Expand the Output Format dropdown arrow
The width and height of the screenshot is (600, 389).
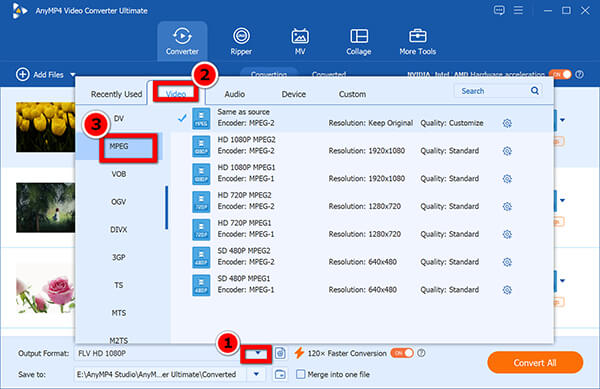(x=258, y=353)
